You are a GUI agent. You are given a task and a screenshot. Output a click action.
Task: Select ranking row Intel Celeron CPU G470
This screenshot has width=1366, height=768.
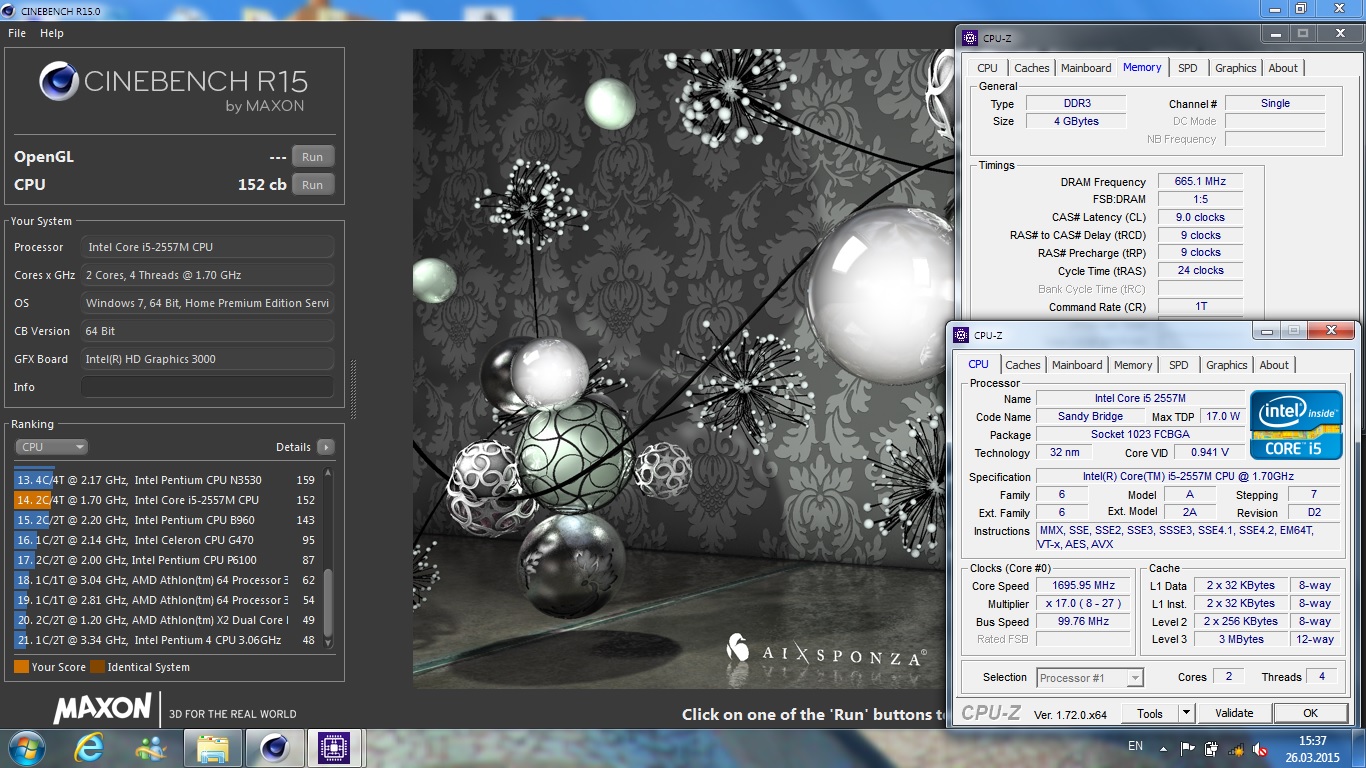166,540
